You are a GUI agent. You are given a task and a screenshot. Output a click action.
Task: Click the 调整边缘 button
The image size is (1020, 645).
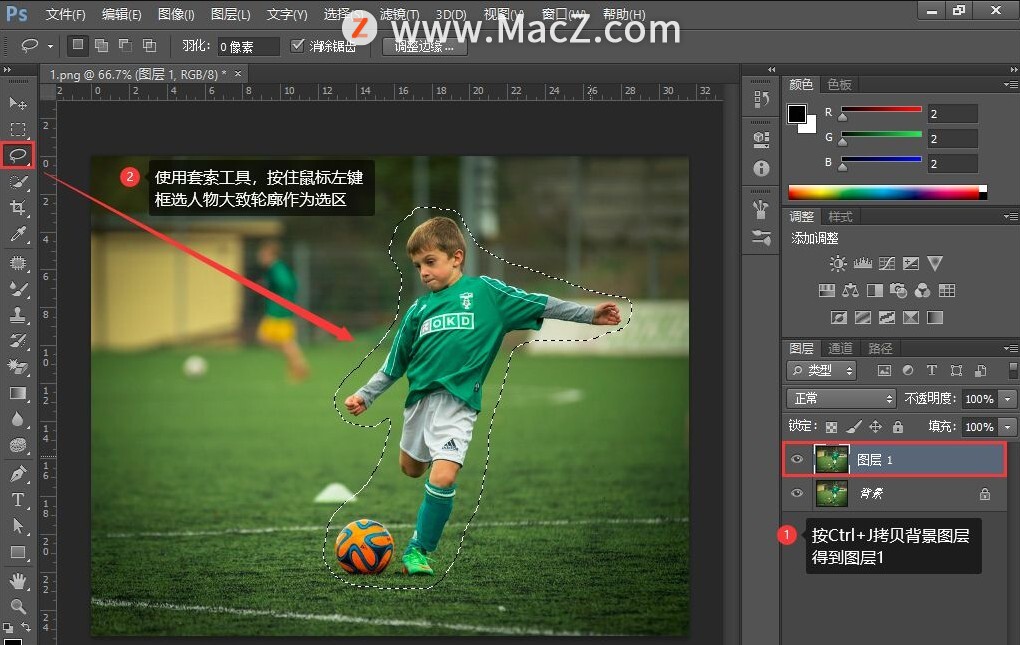point(425,46)
